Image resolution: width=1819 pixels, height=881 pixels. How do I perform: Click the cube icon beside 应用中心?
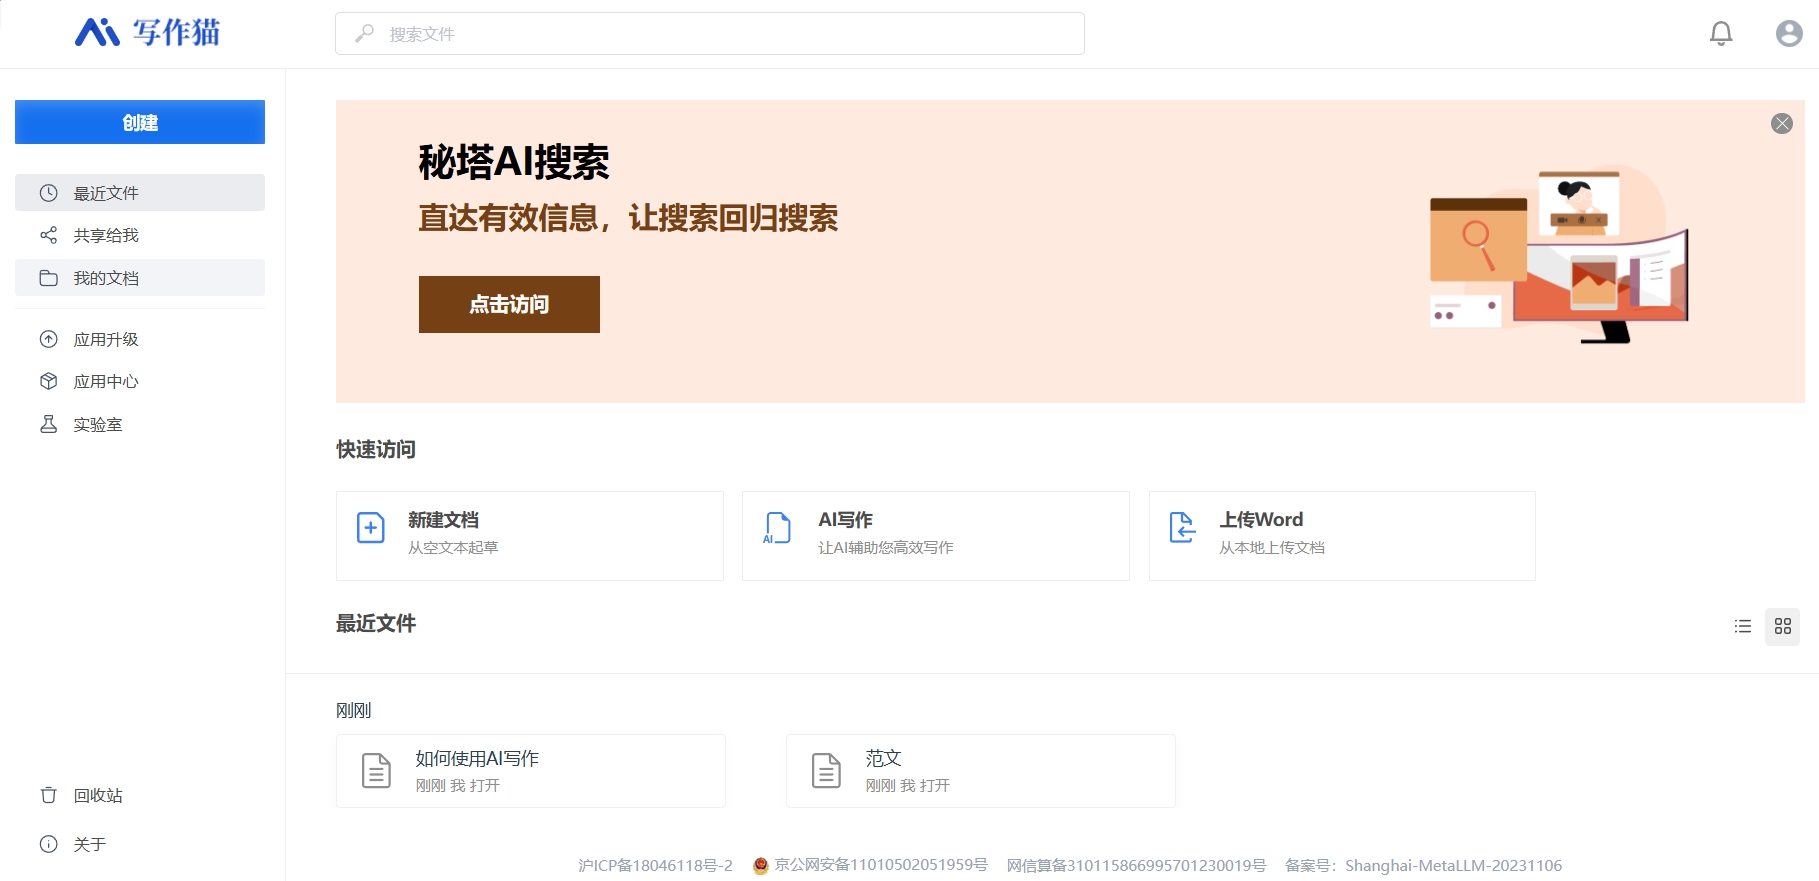point(48,381)
